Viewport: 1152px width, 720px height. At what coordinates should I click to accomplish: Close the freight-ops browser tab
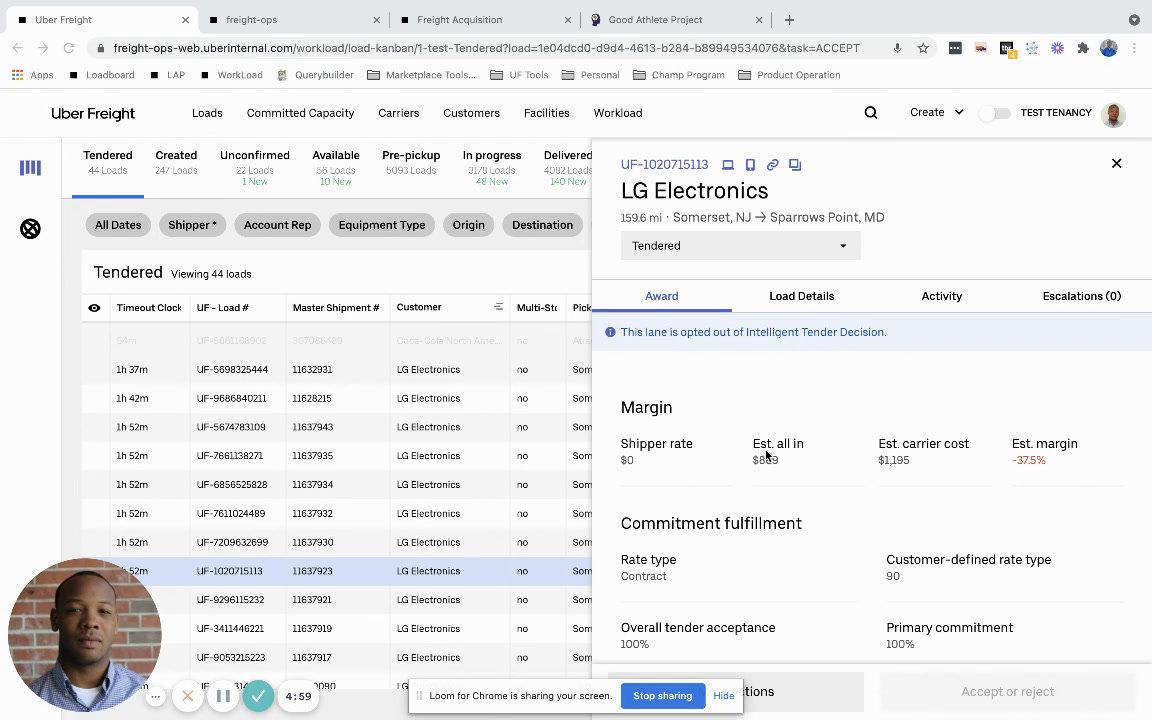pos(376,20)
